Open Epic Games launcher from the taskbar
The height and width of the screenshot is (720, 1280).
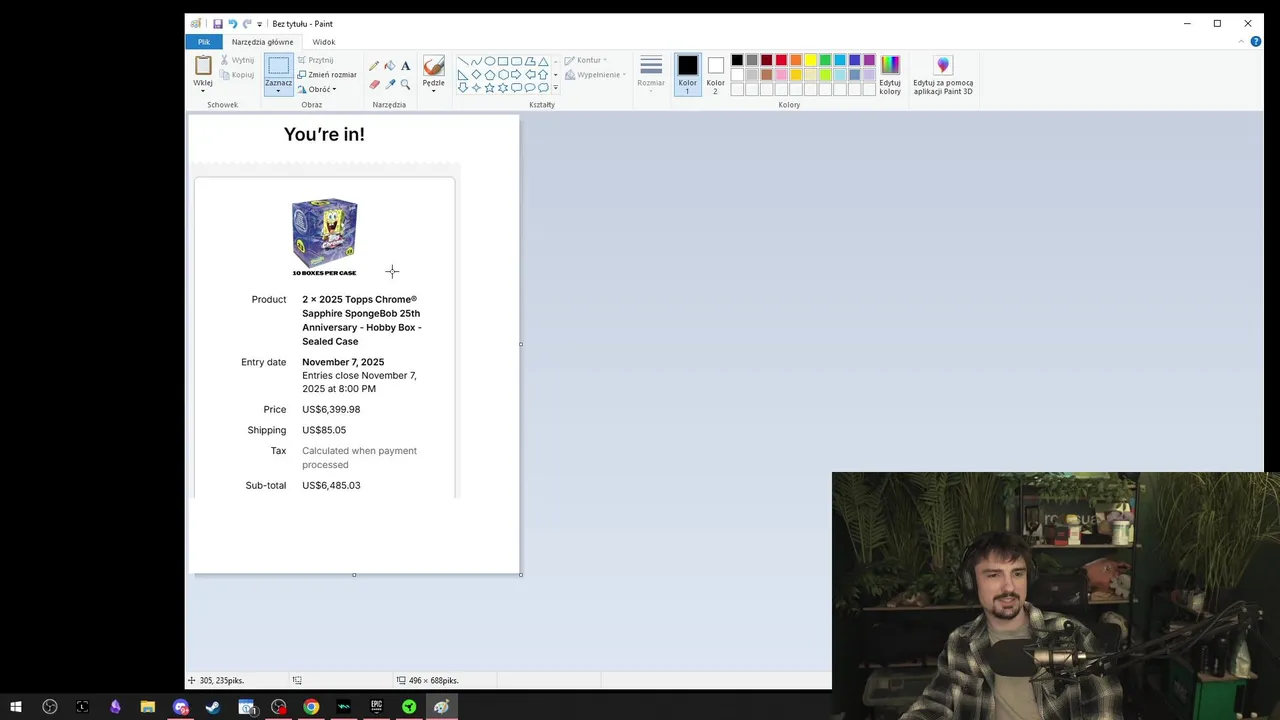376,707
